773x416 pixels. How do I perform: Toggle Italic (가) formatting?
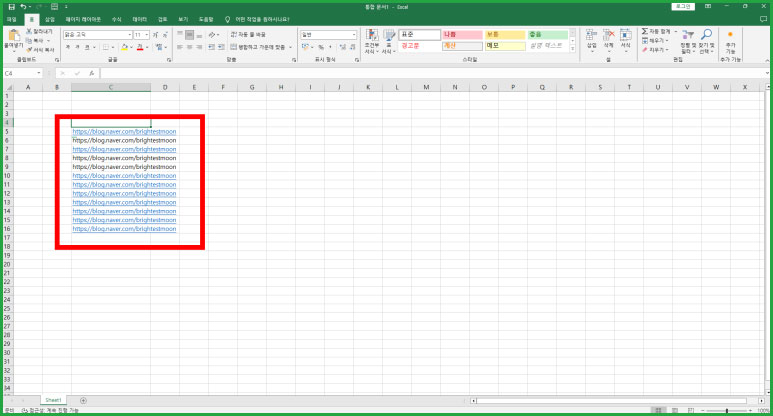77,47
